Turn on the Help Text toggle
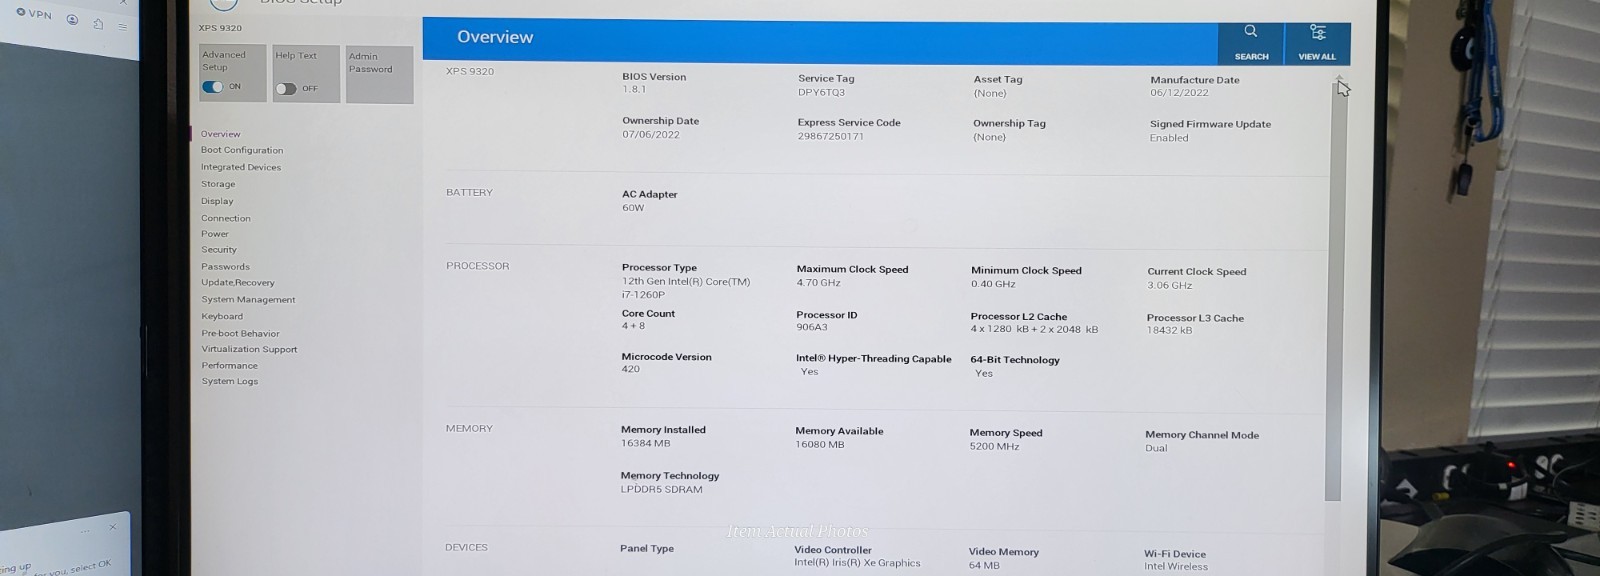This screenshot has height=576, width=1600. pos(286,89)
